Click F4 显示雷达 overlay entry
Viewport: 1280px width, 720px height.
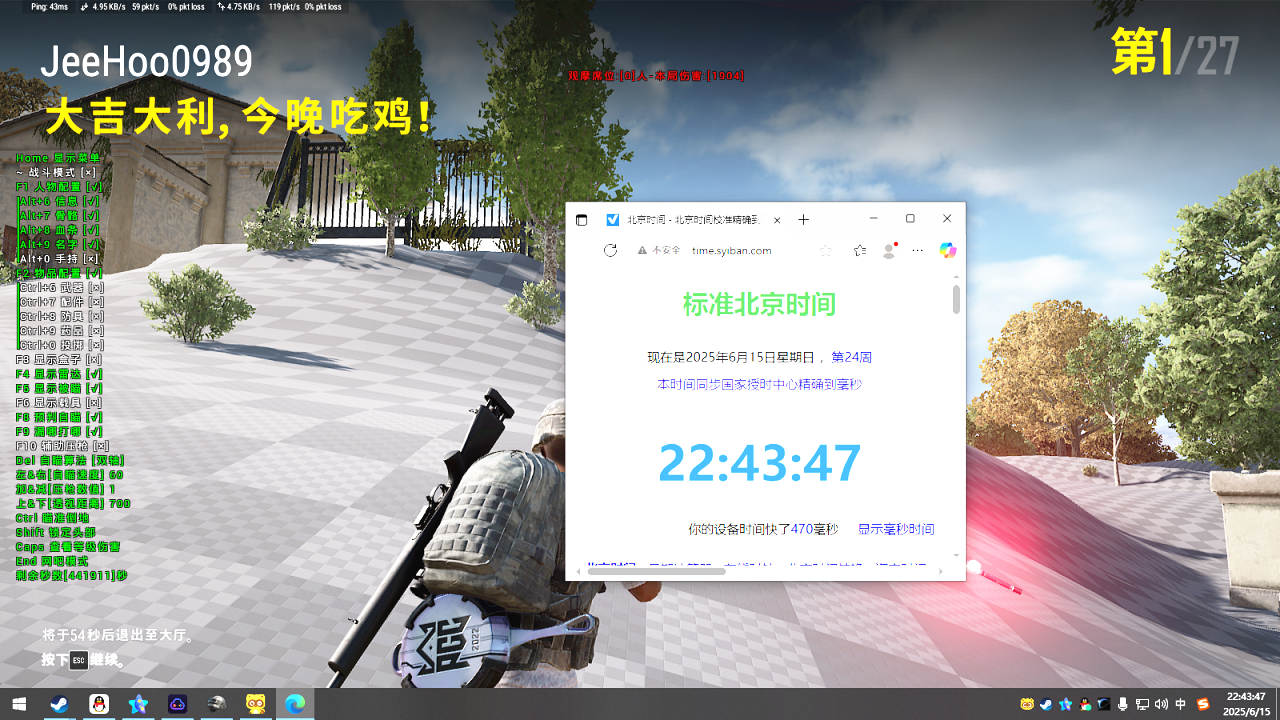60,374
